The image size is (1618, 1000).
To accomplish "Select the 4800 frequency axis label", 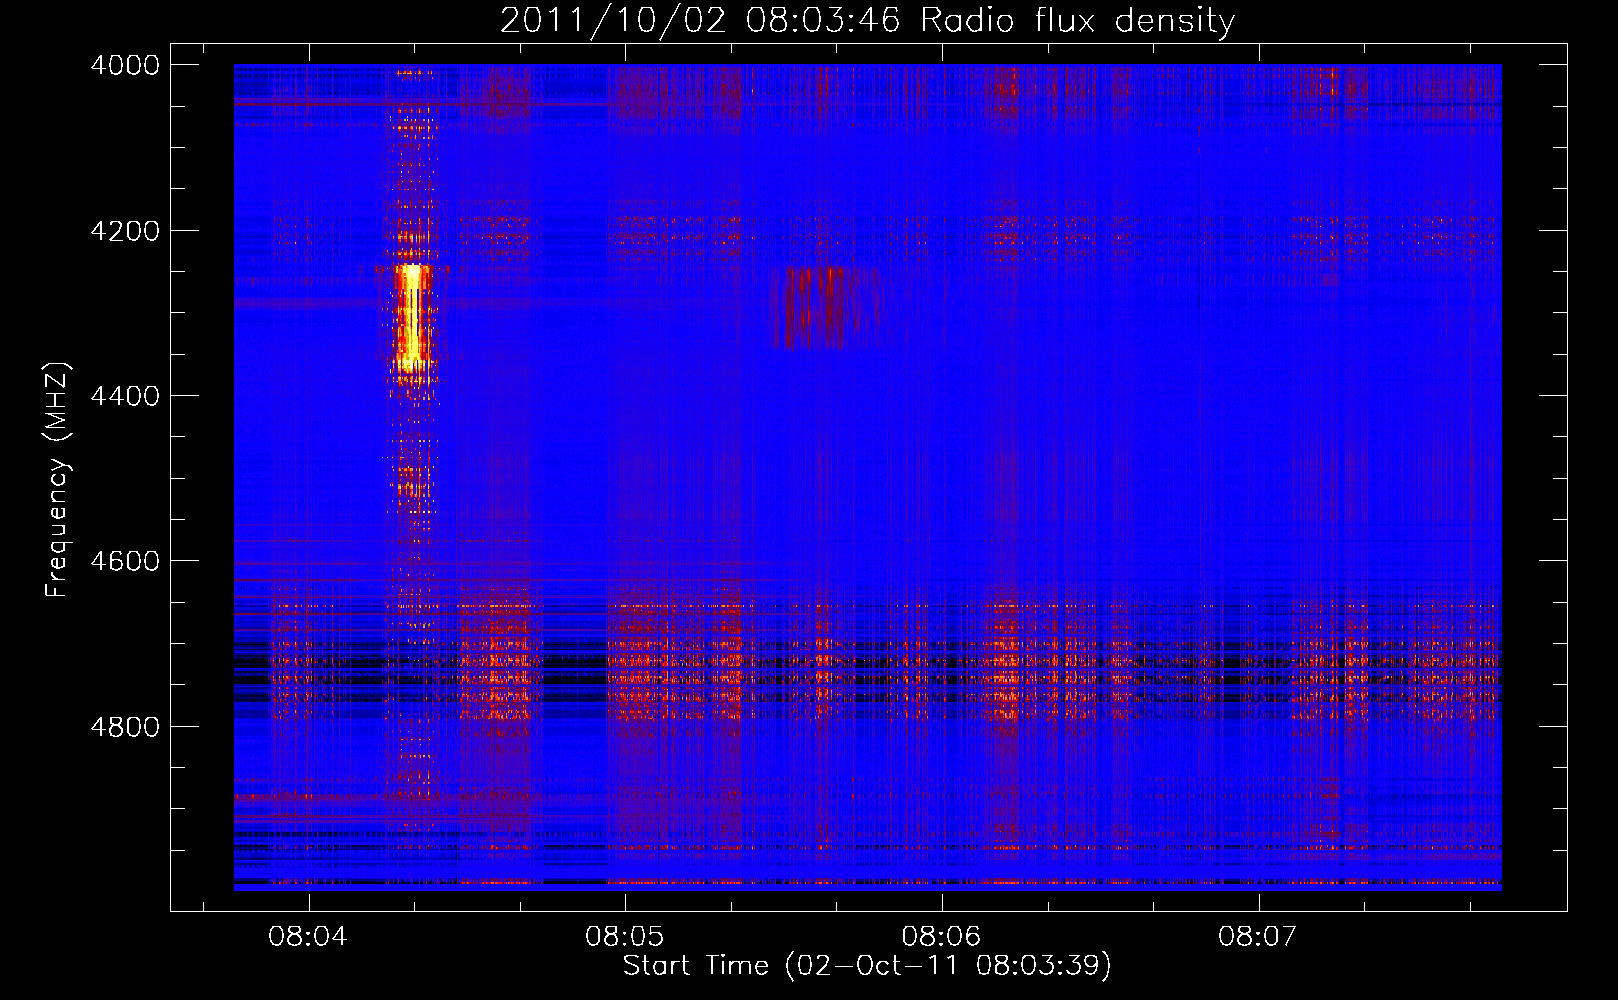I will coord(125,726).
